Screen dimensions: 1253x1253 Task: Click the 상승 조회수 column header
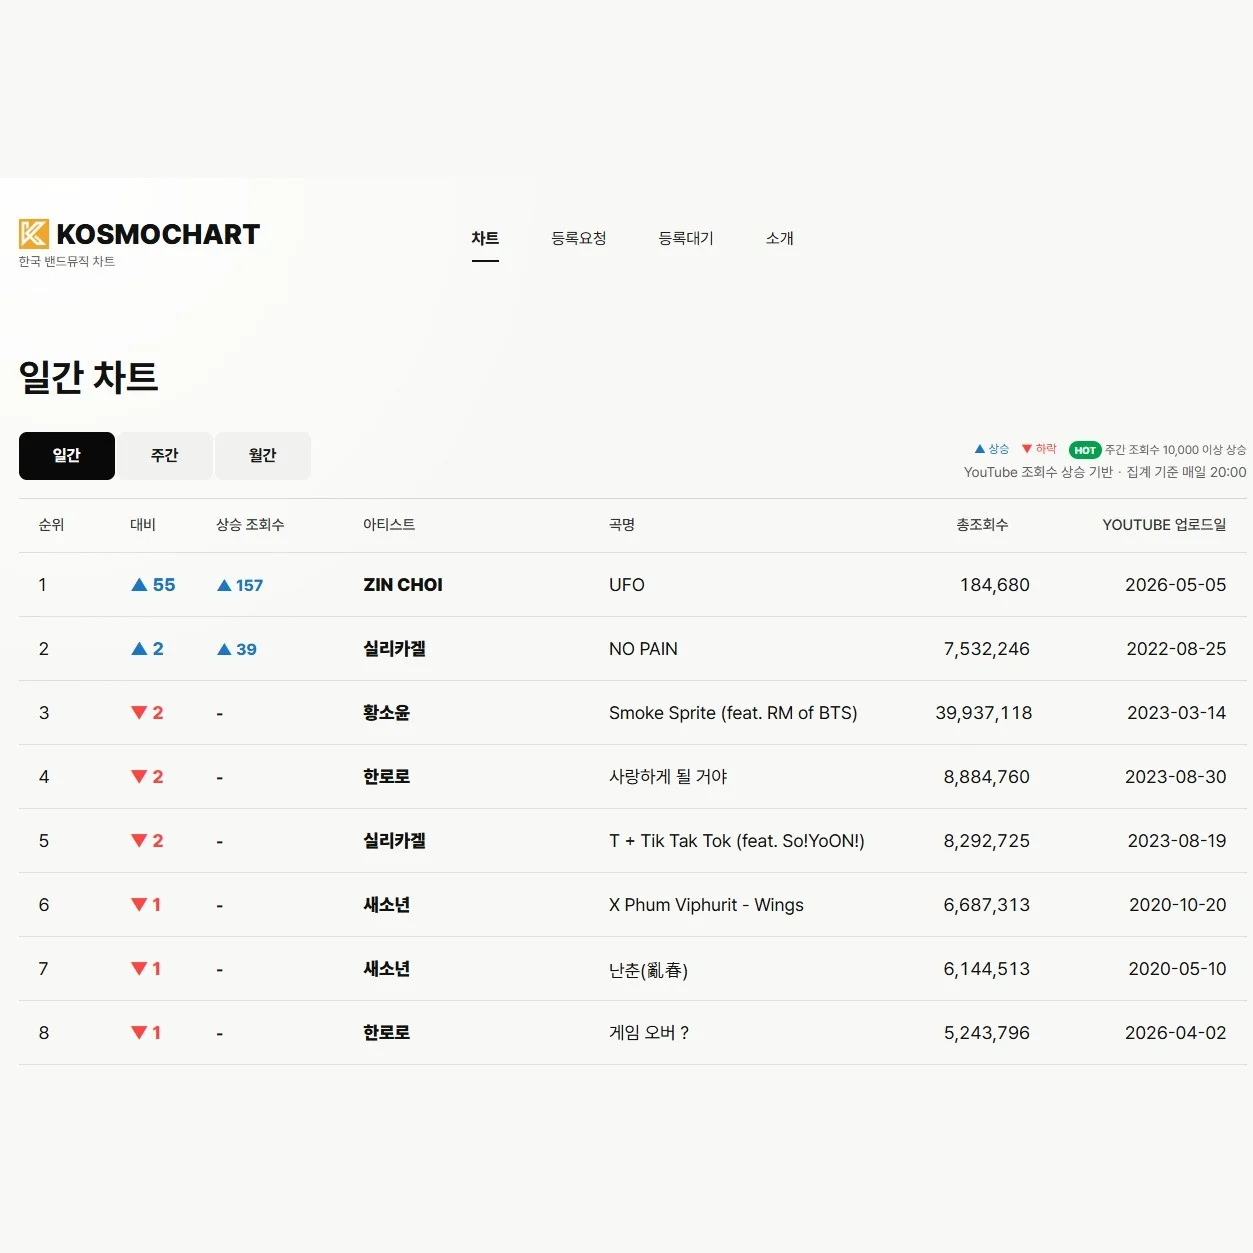pyautogui.click(x=250, y=525)
